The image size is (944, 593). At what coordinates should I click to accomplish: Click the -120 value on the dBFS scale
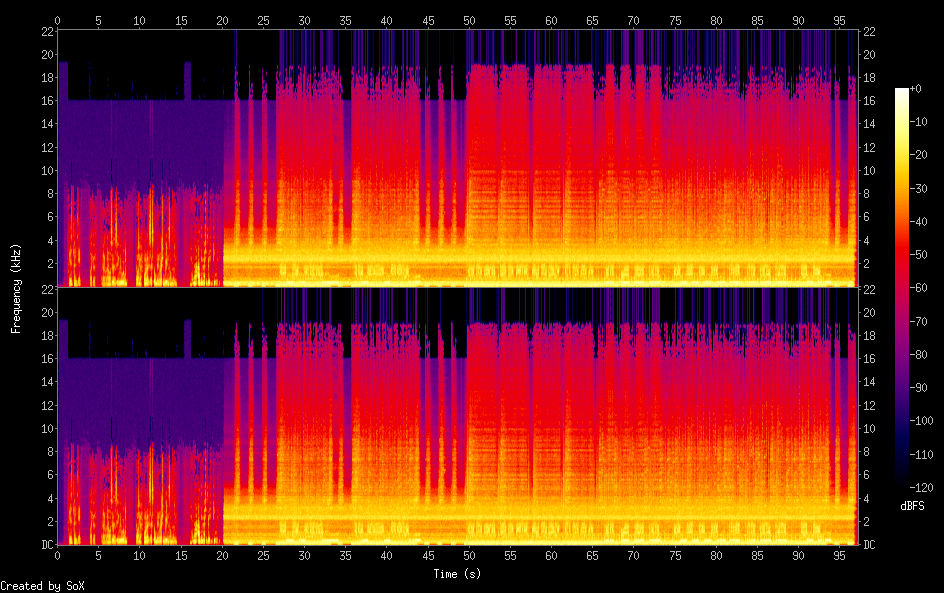925,490
